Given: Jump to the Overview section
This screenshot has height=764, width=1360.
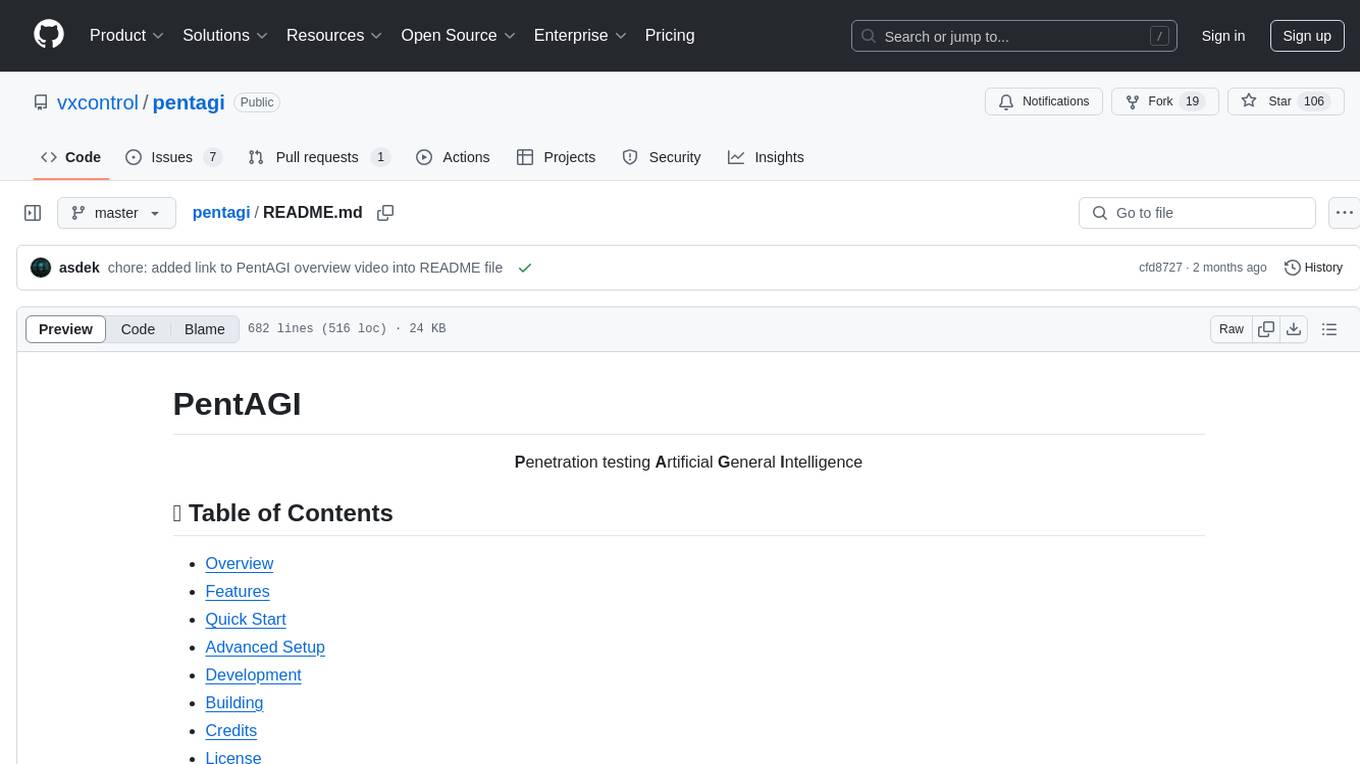Looking at the screenshot, I should pos(239,564).
